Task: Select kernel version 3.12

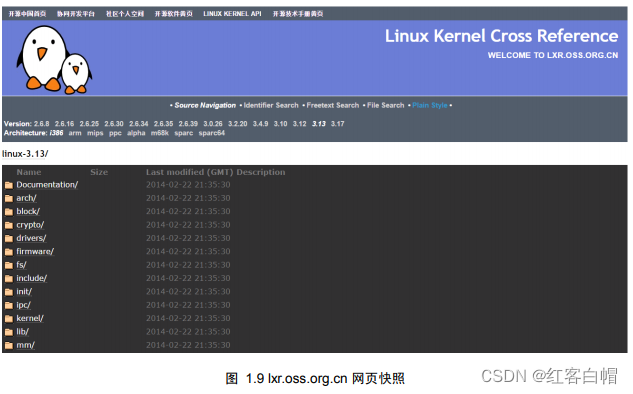Action: [x=300, y=124]
